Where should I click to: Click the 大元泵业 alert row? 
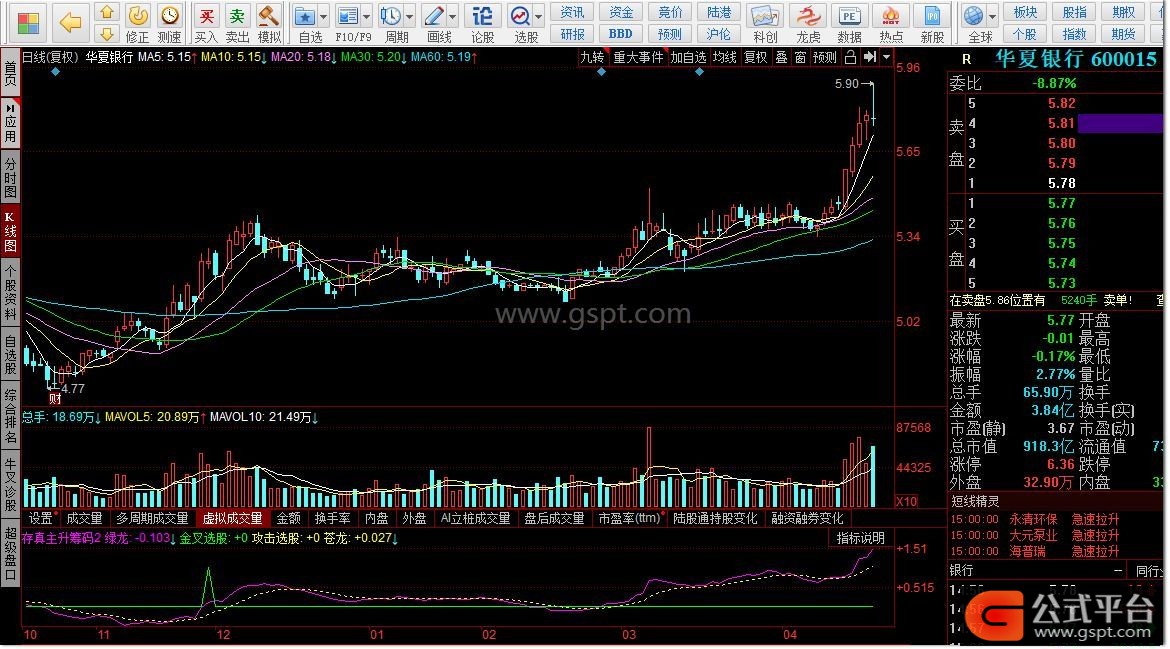point(1033,535)
